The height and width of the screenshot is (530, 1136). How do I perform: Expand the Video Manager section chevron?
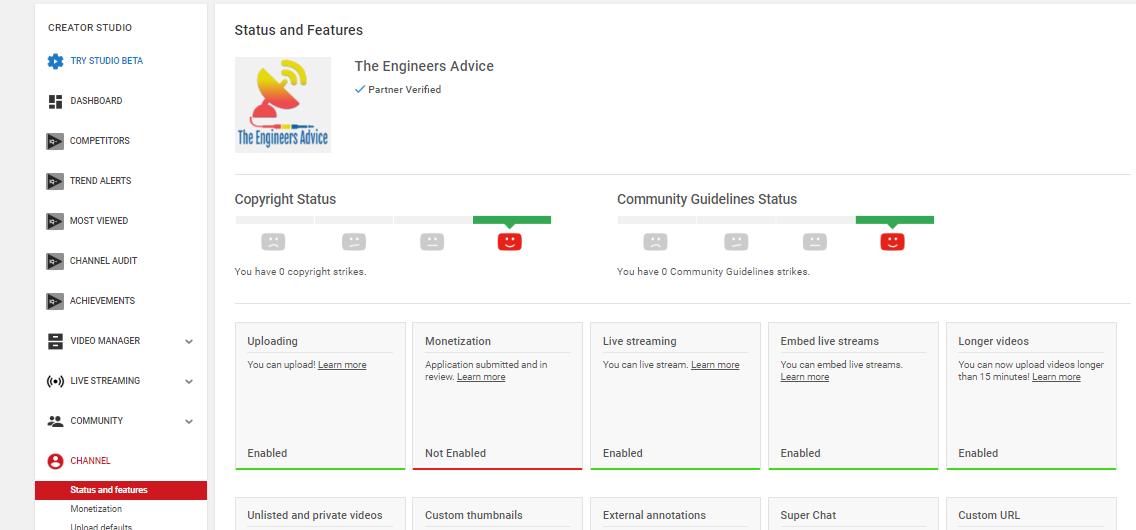[x=189, y=341]
